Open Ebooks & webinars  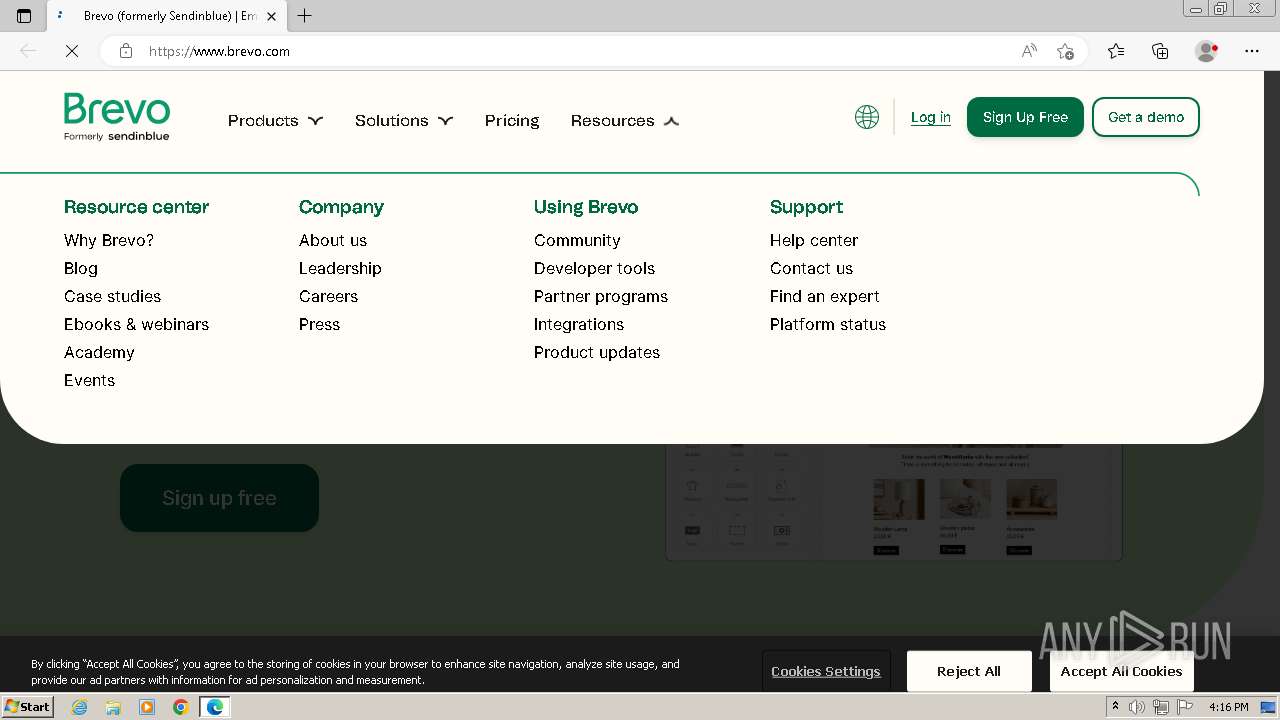pyautogui.click(x=136, y=324)
